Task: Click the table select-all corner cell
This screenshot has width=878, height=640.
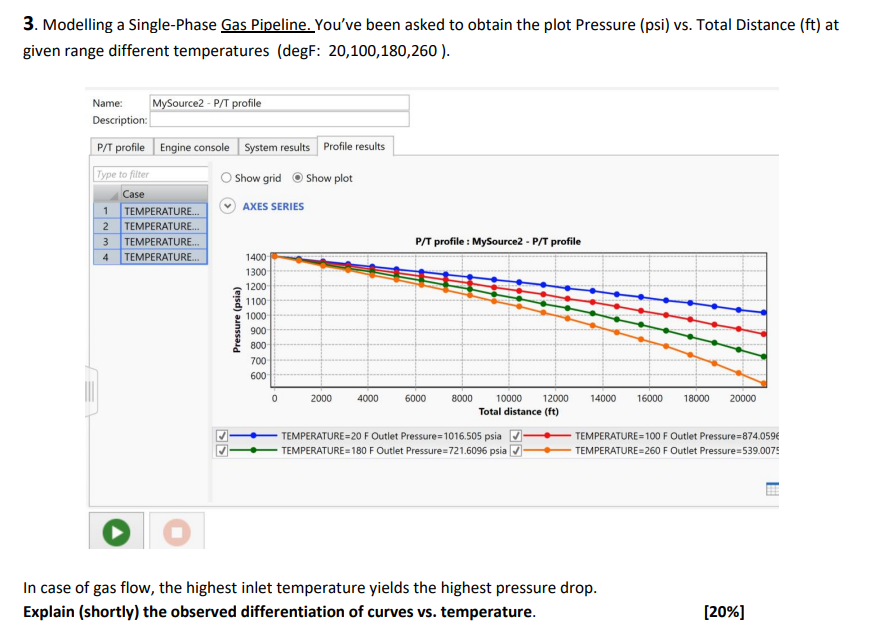Action: [x=106, y=194]
